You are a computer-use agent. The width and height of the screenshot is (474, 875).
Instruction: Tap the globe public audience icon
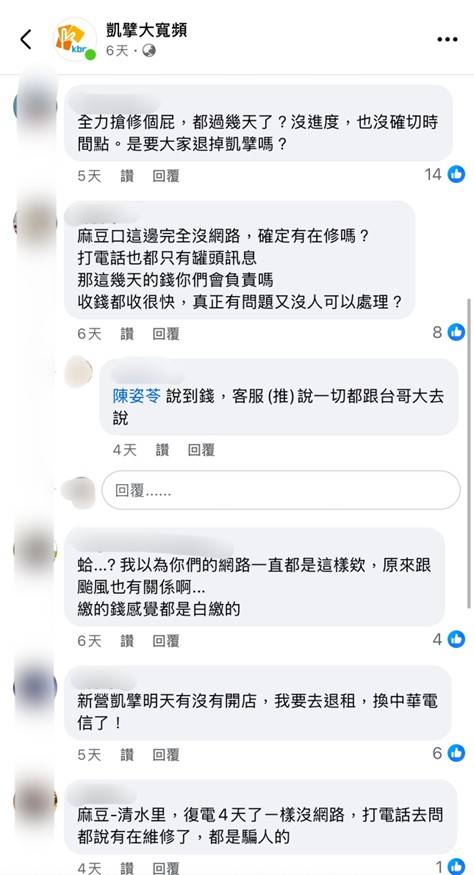coord(149,51)
